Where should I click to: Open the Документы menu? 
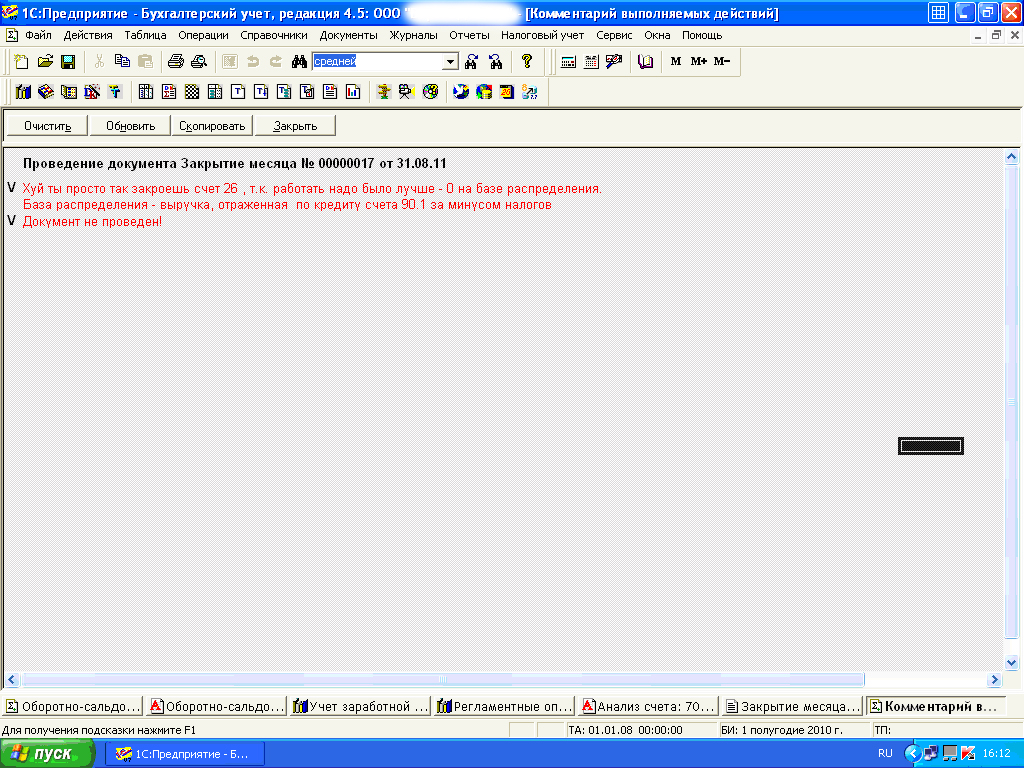coord(349,35)
